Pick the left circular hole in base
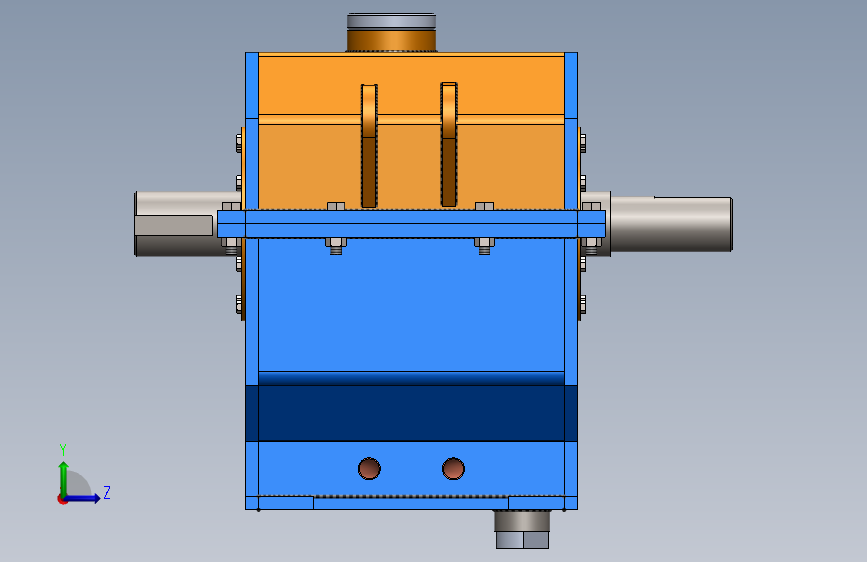867x562 pixels. pos(369,469)
